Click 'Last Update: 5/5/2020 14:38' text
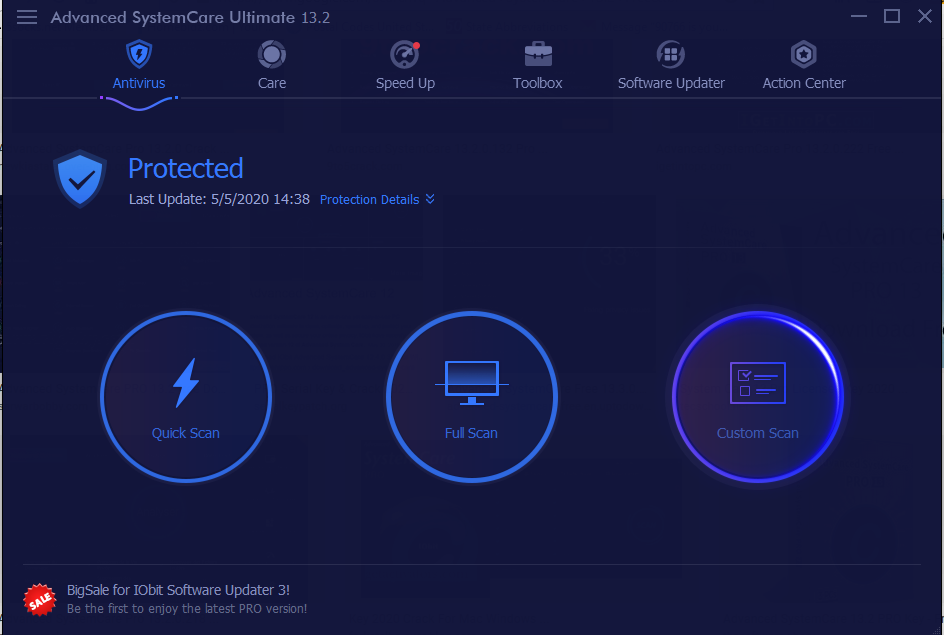Image resolution: width=944 pixels, height=635 pixels. pyautogui.click(x=219, y=199)
